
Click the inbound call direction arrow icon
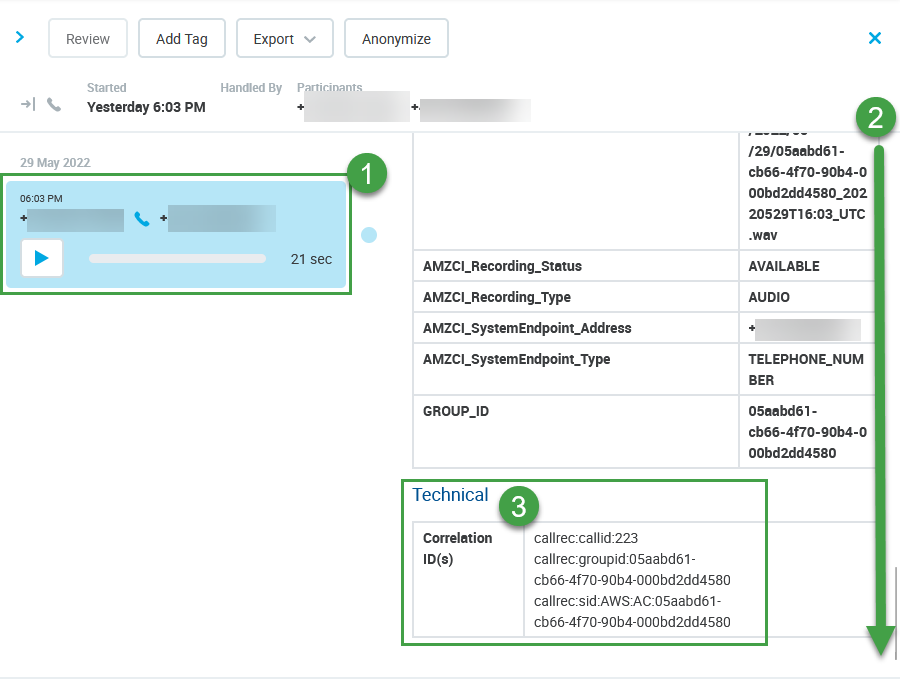[28, 104]
